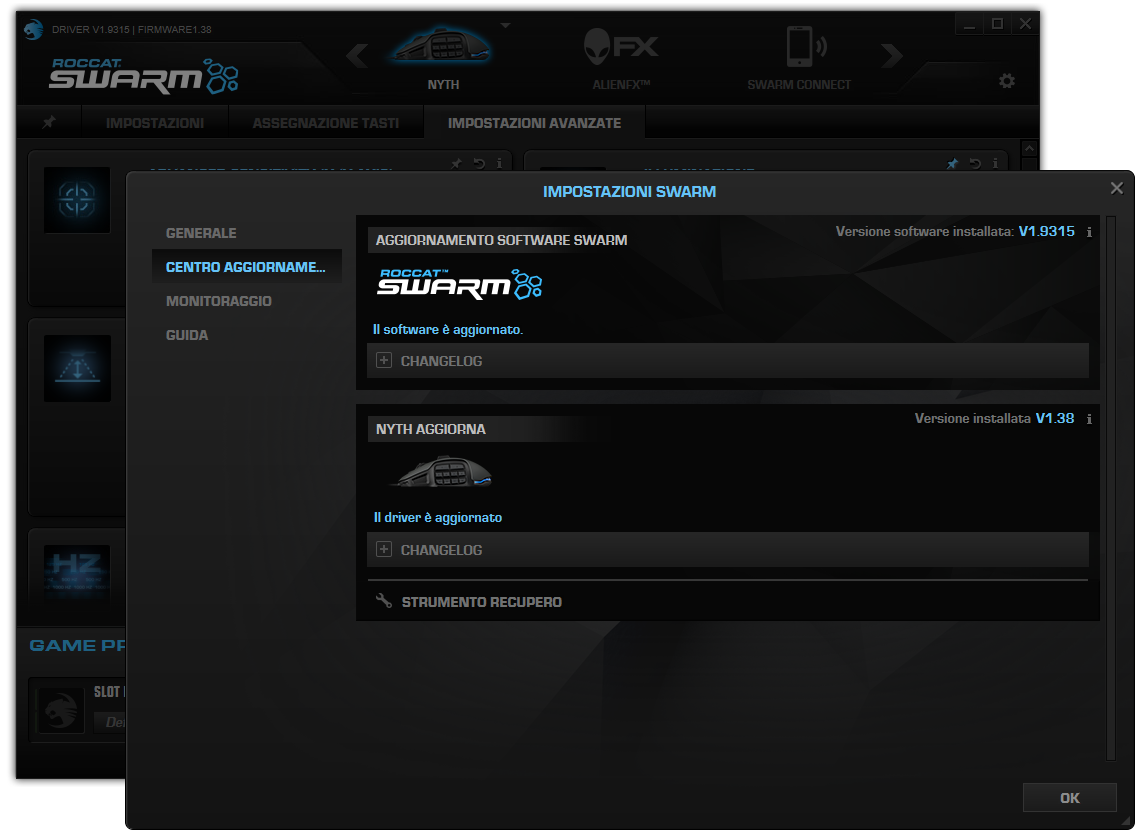Switch to IMPOSTAZIONI tab in main window
Image resolution: width=1145 pixels, height=840 pixels.
point(155,123)
